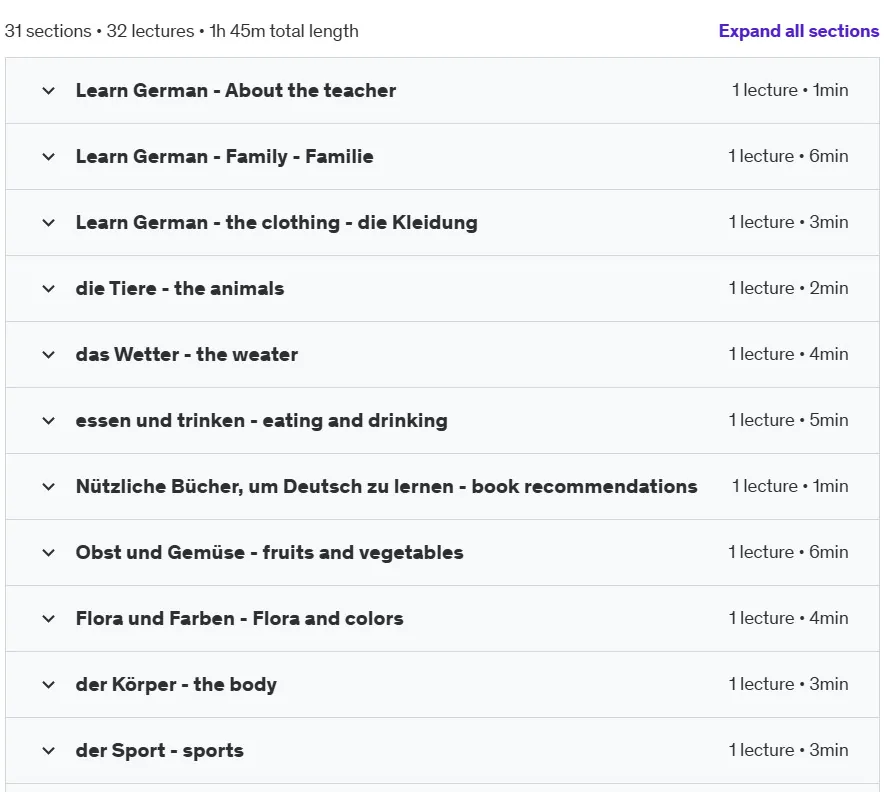The height and width of the screenshot is (792, 884).
Task: Expand chevron for Nützliche Bücher section
Action: pyautogui.click(x=48, y=486)
